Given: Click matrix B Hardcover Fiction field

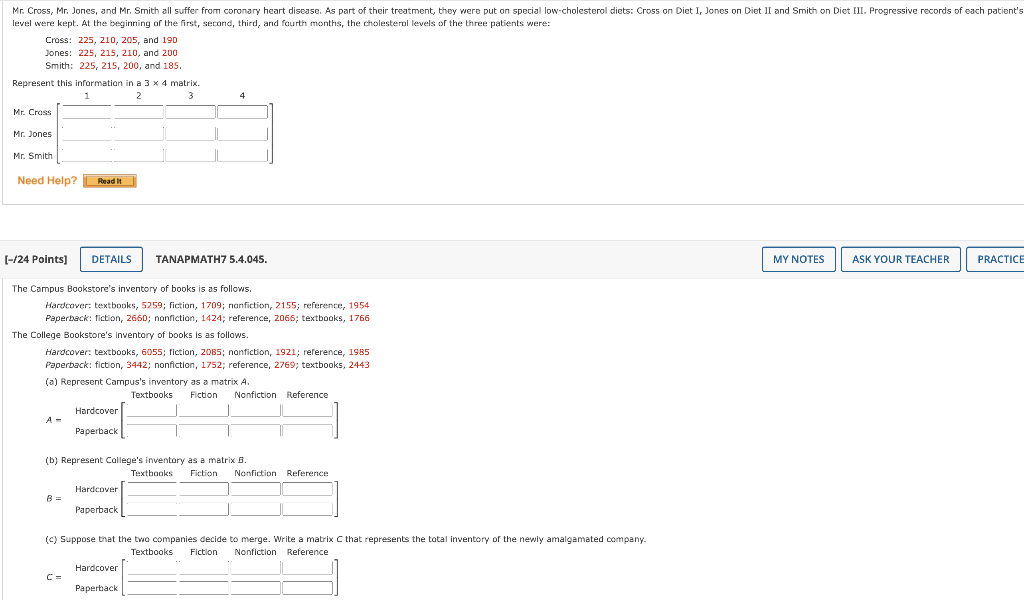Looking at the screenshot, I should coord(204,489).
